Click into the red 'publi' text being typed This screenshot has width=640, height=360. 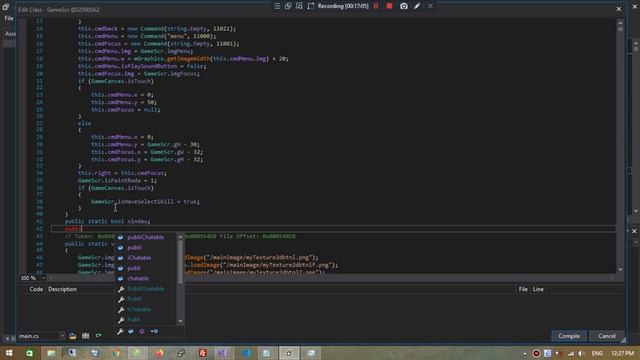[x=73, y=229]
